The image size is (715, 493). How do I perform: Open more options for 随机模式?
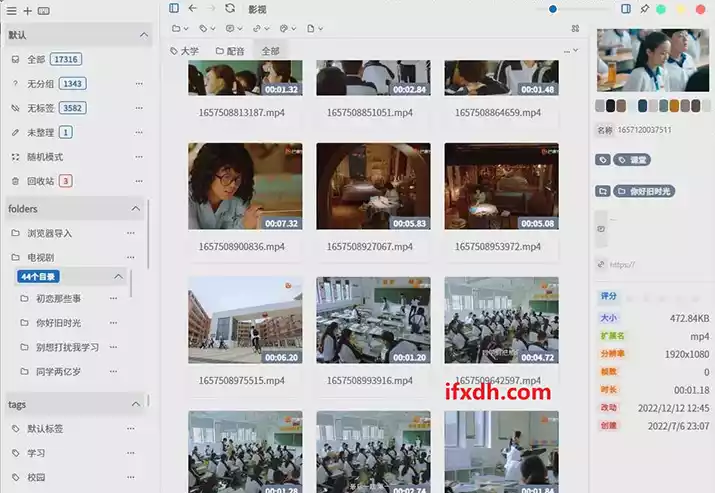pos(139,157)
